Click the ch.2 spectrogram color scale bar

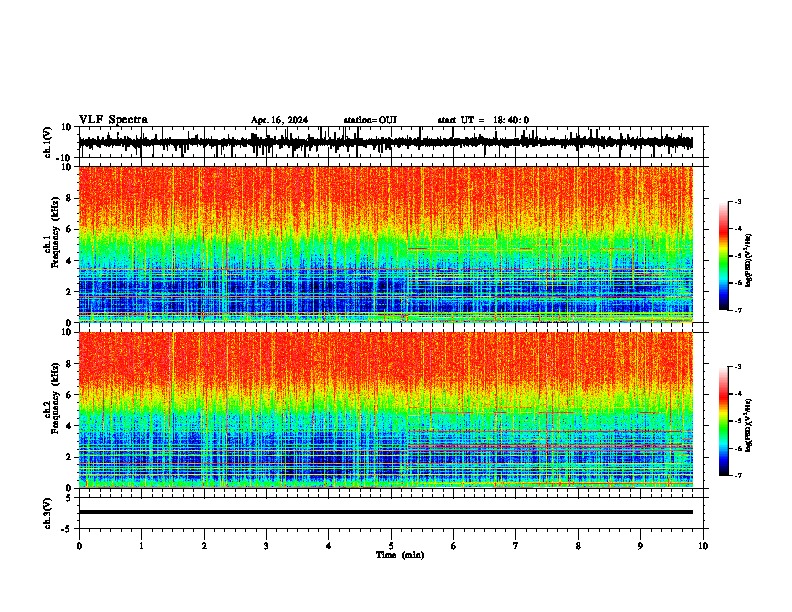pyautogui.click(x=724, y=421)
